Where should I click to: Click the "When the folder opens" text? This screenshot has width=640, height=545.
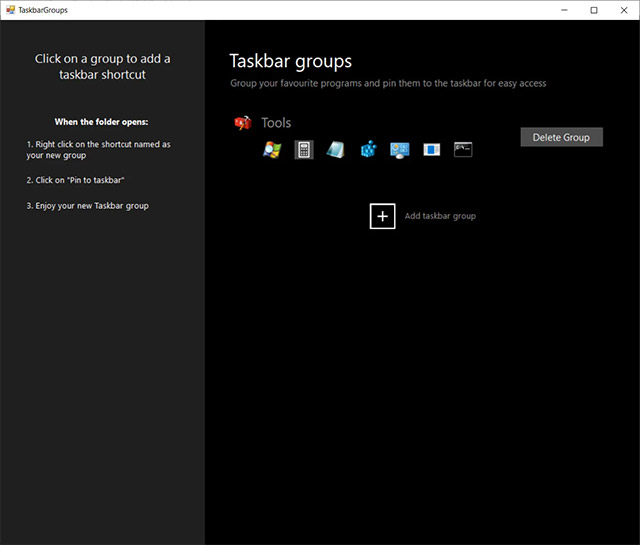[x=101, y=122]
